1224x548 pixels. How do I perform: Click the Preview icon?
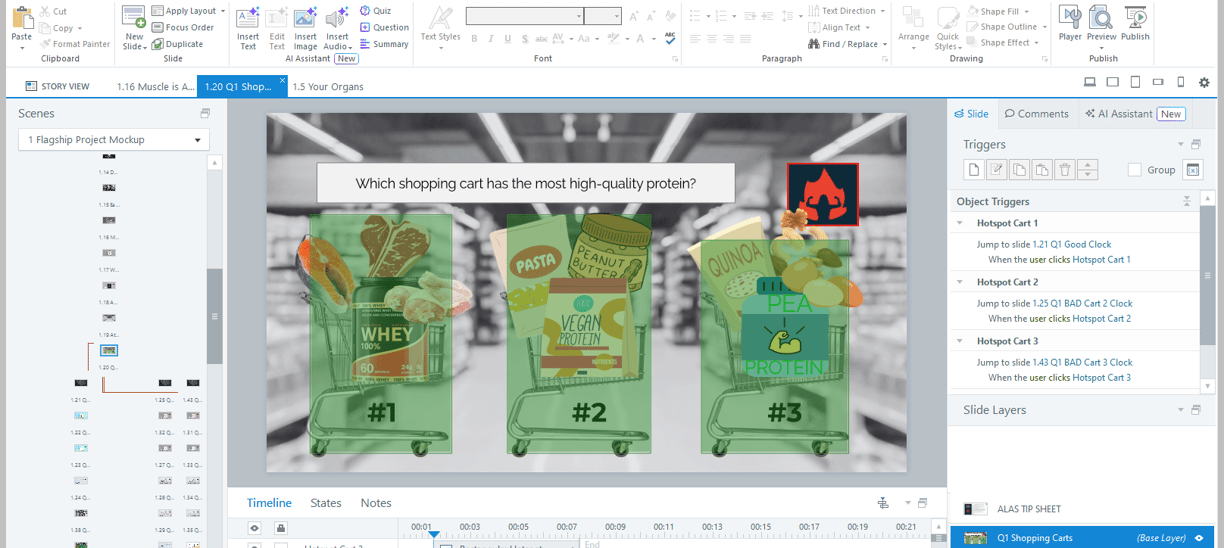(x=1101, y=17)
